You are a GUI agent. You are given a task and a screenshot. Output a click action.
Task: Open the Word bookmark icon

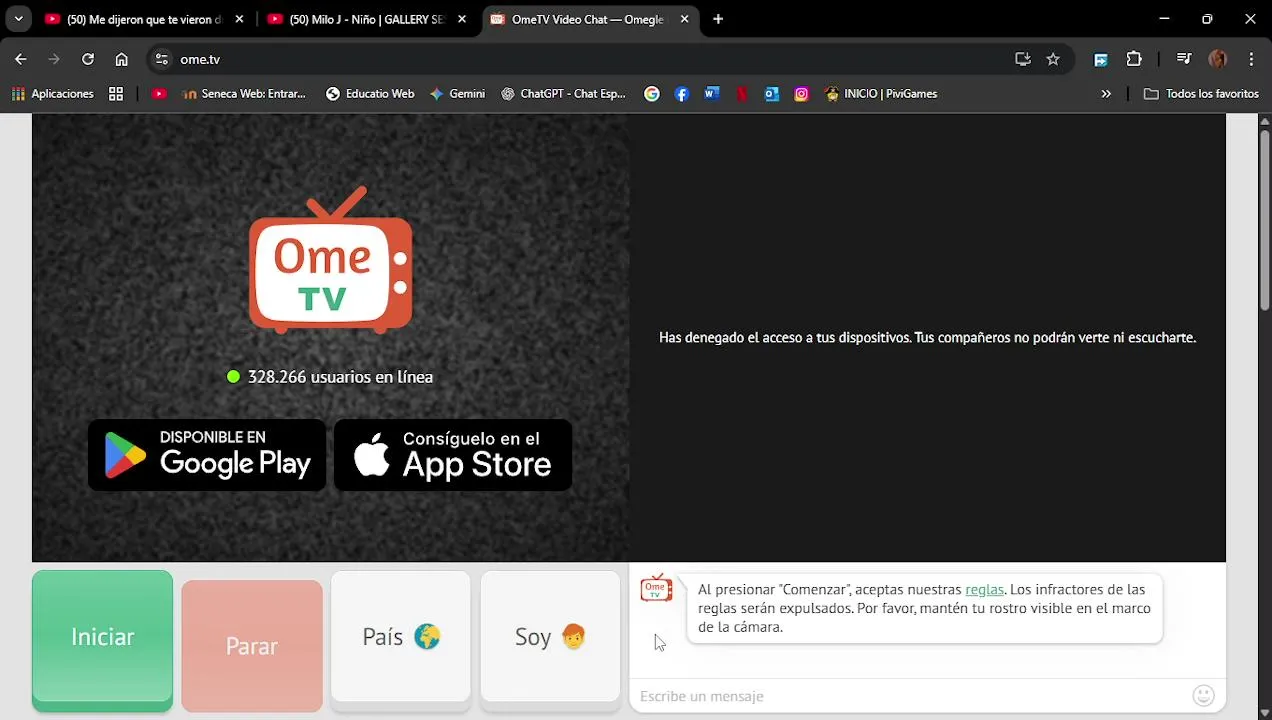(x=712, y=94)
